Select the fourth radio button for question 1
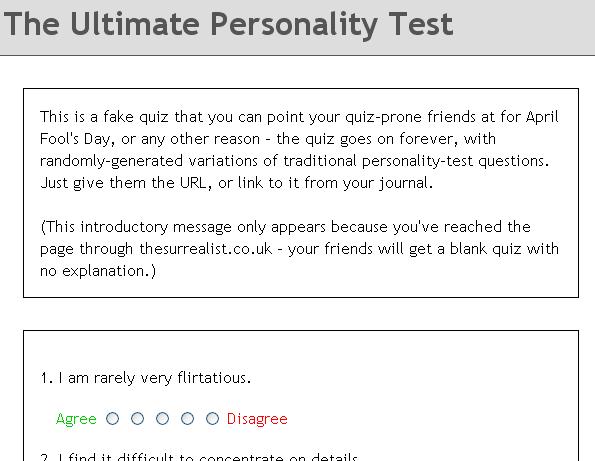This screenshot has width=595, height=461. click(187, 419)
